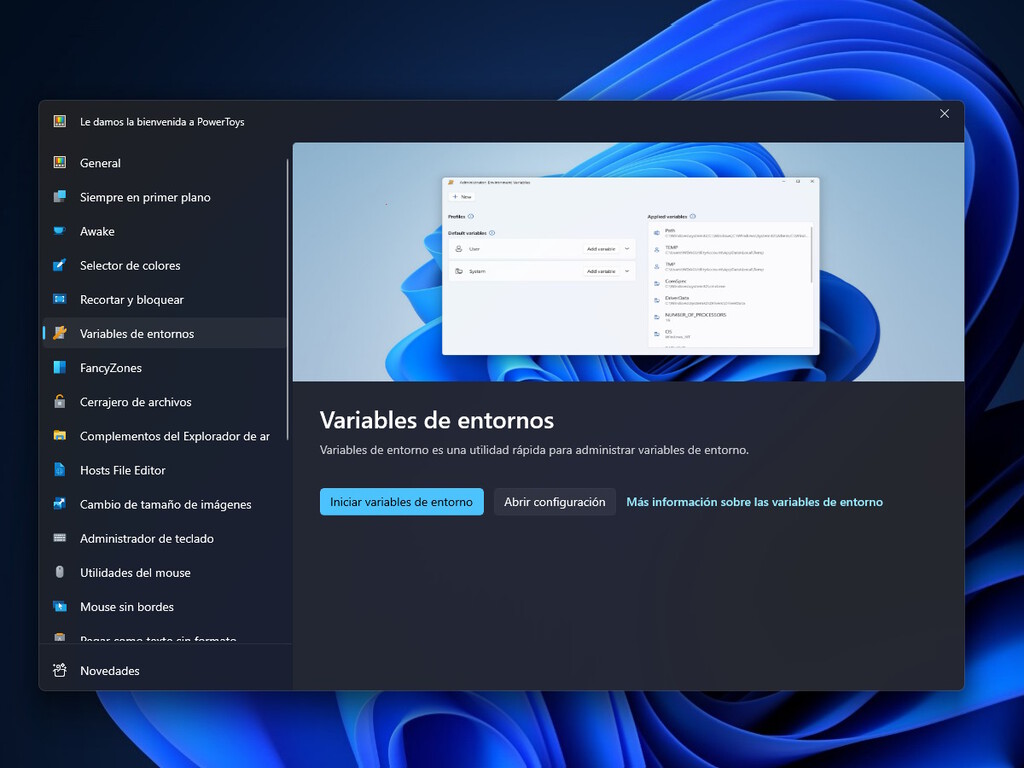This screenshot has width=1024, height=768.
Task: Open Mouse sin bordes entry
Action: tap(164, 607)
